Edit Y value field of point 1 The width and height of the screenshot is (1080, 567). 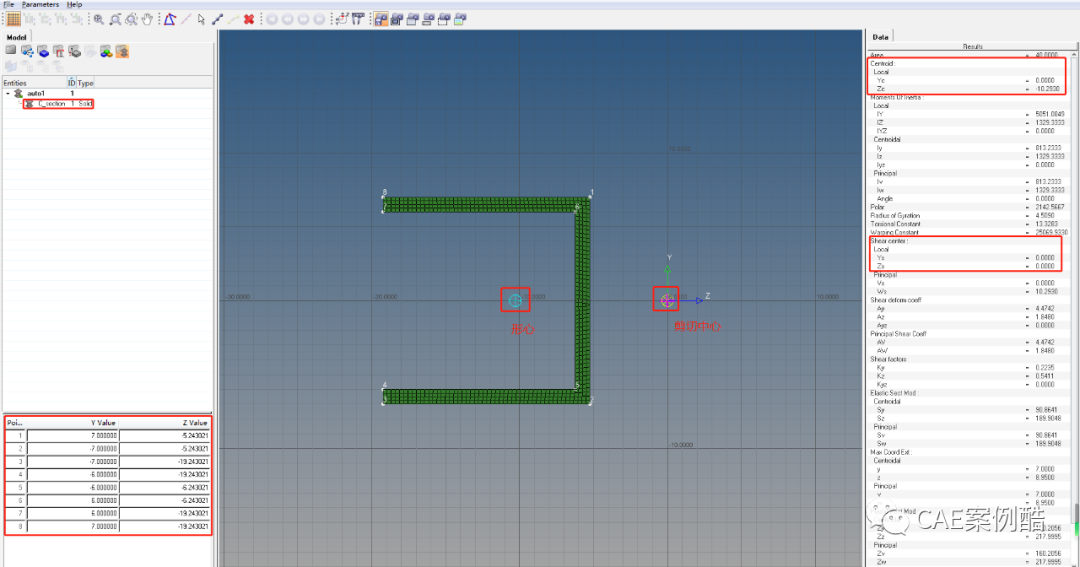(x=73, y=435)
